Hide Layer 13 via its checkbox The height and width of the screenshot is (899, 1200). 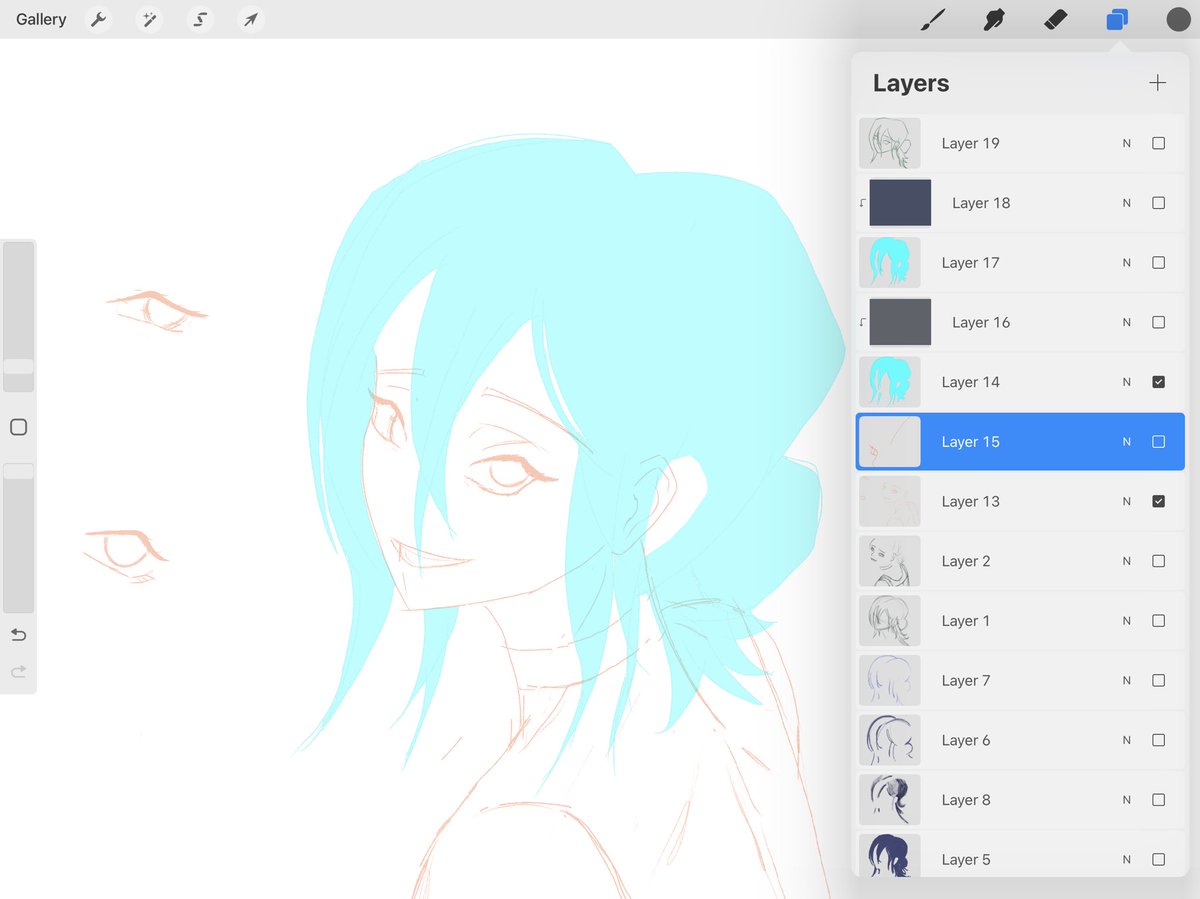1158,501
